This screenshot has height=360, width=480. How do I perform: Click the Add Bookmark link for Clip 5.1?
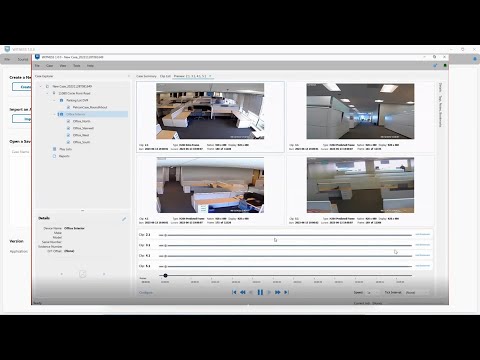coord(422,266)
